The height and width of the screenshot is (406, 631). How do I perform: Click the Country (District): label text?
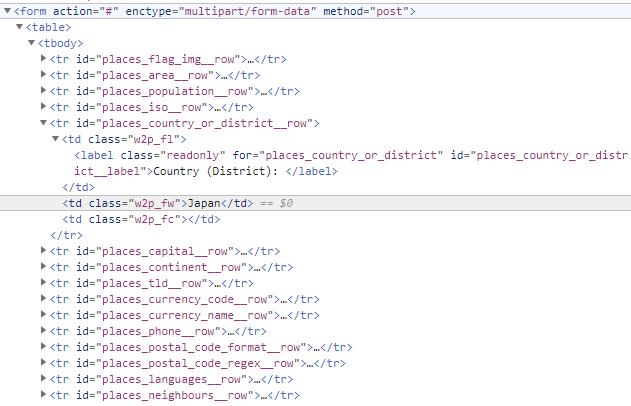pos(216,171)
